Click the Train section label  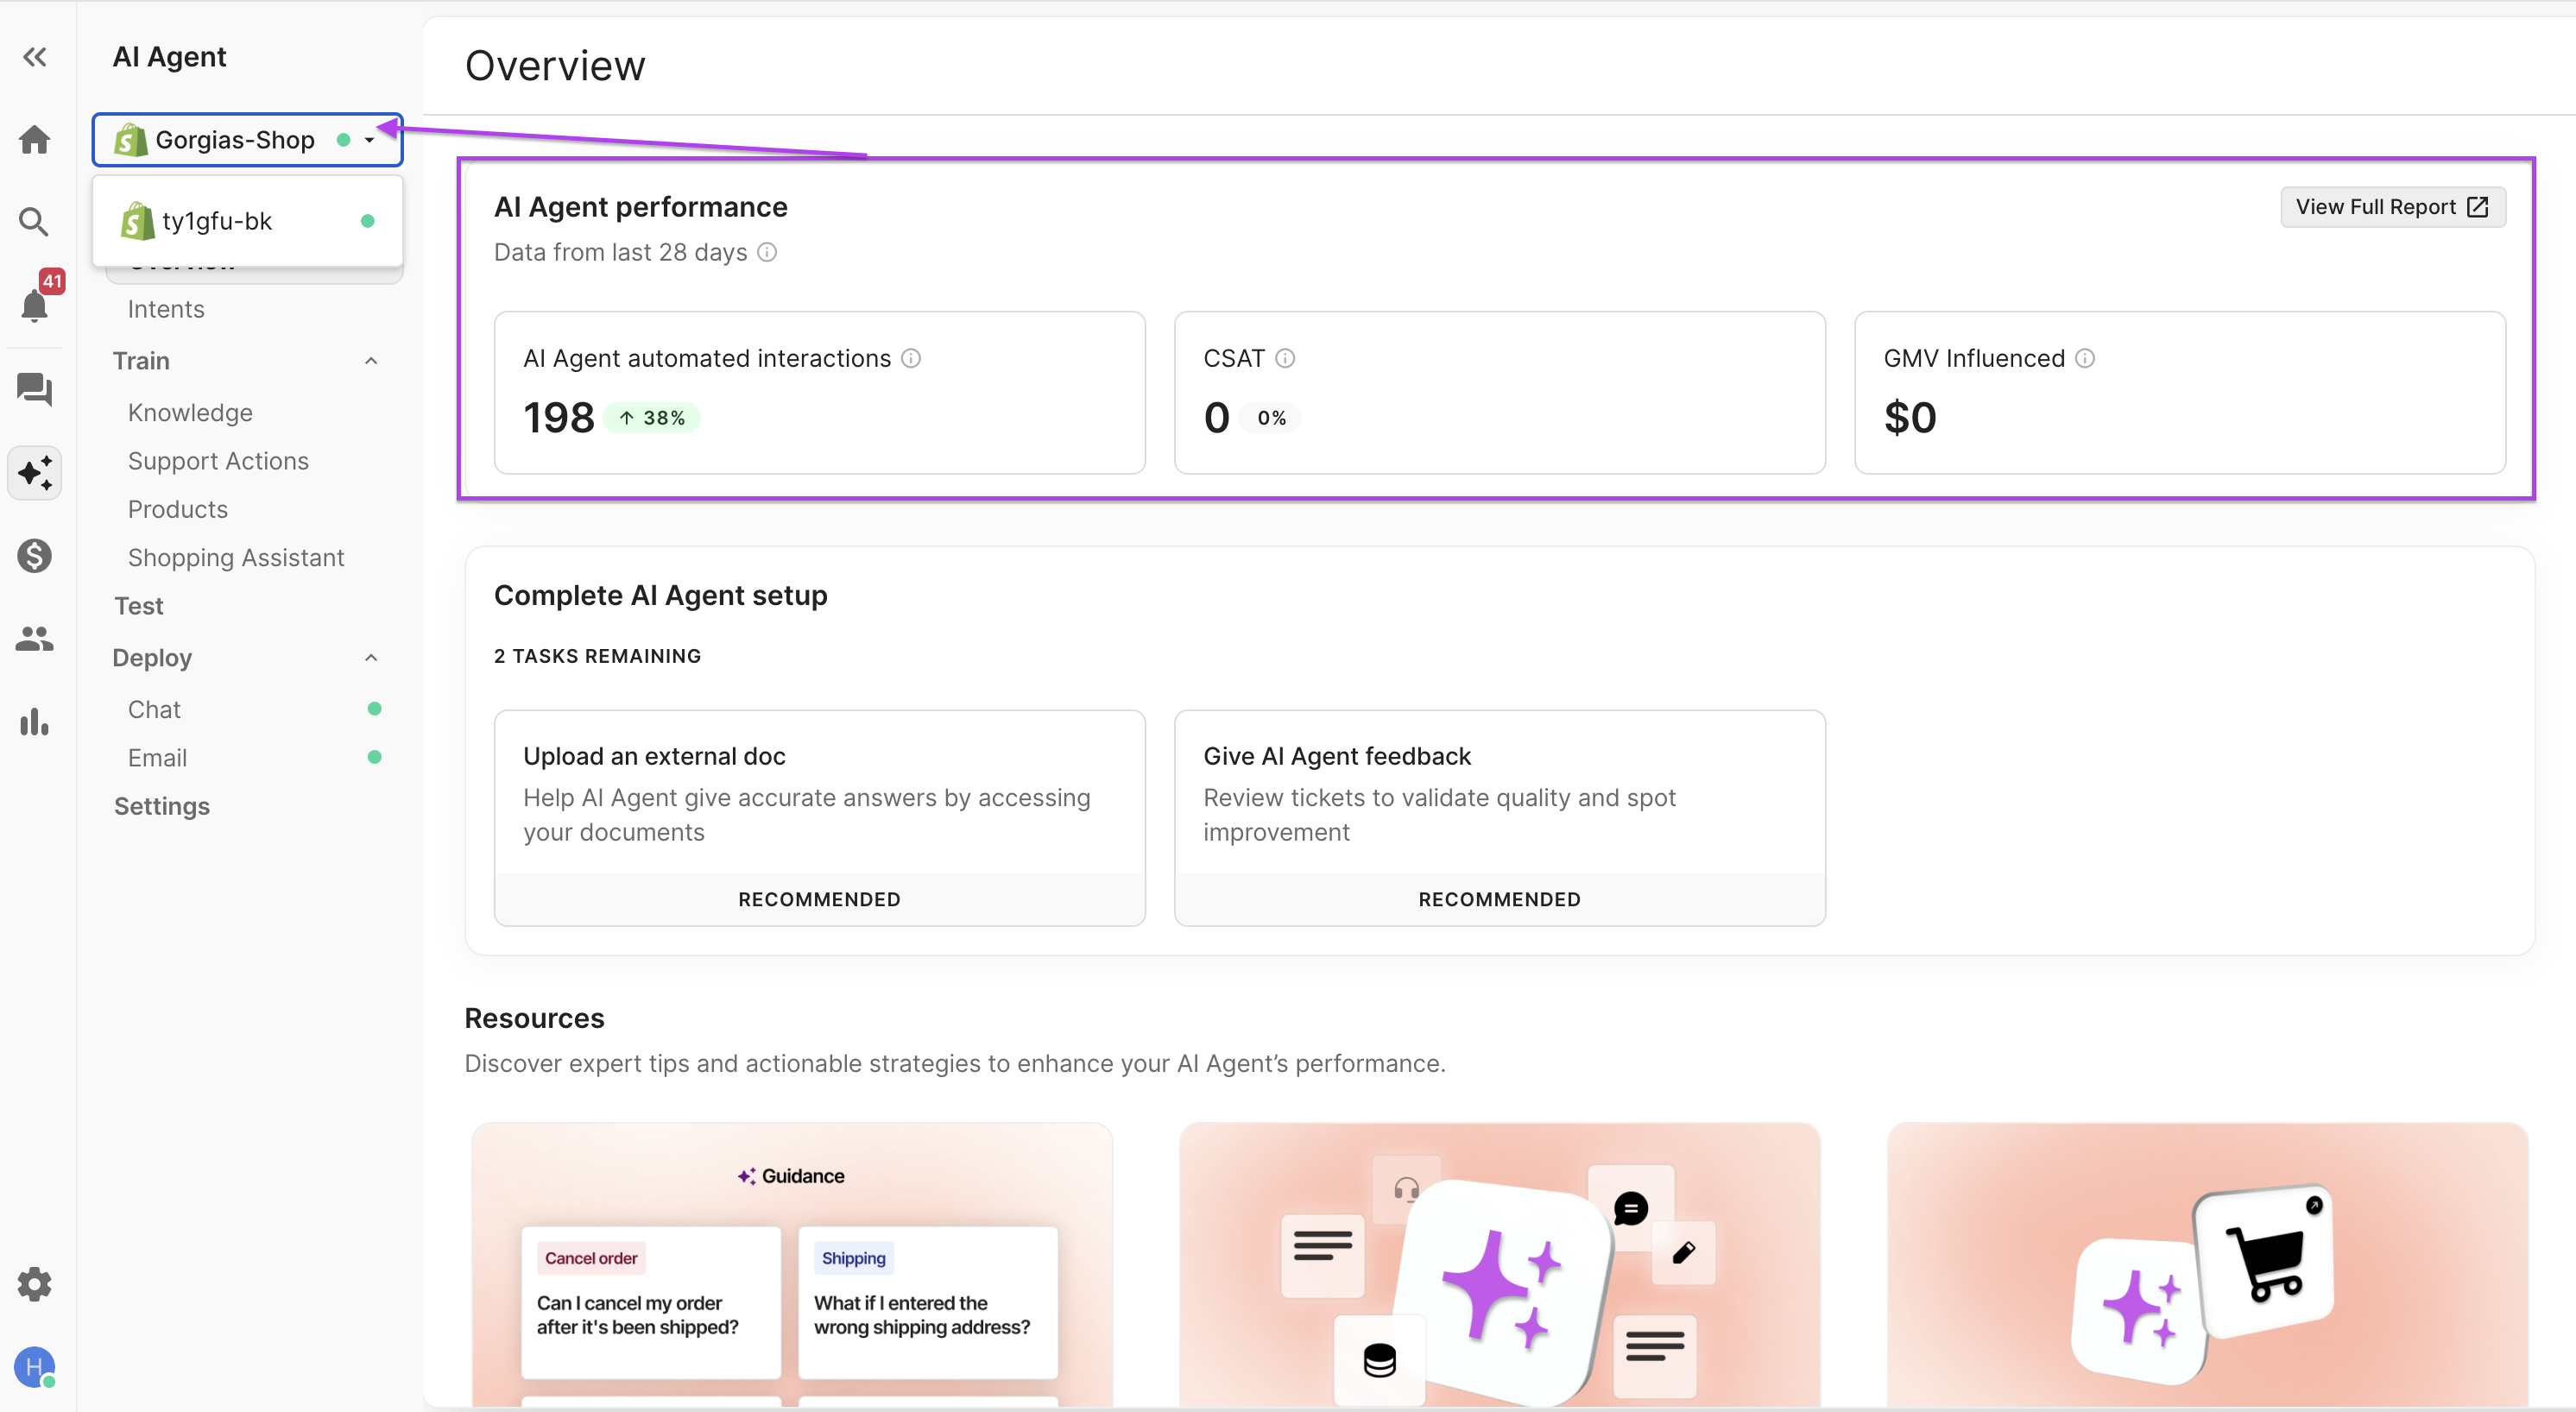coord(141,361)
